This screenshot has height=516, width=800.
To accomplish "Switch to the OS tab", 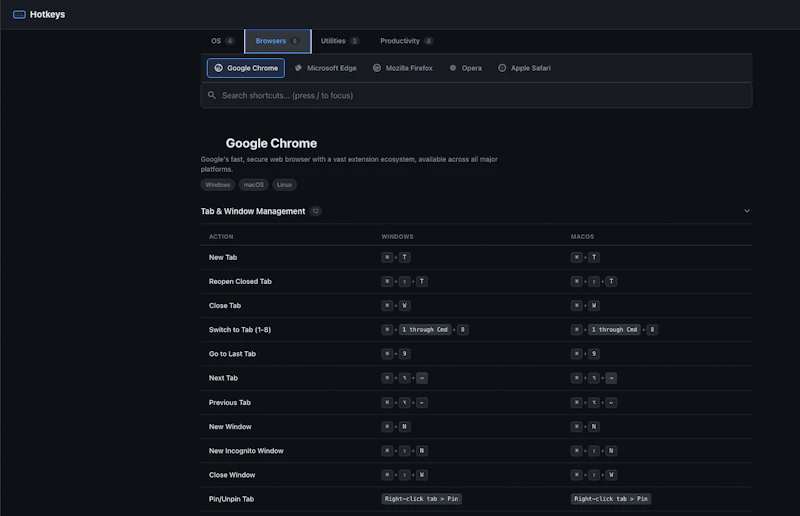I will (x=222, y=41).
